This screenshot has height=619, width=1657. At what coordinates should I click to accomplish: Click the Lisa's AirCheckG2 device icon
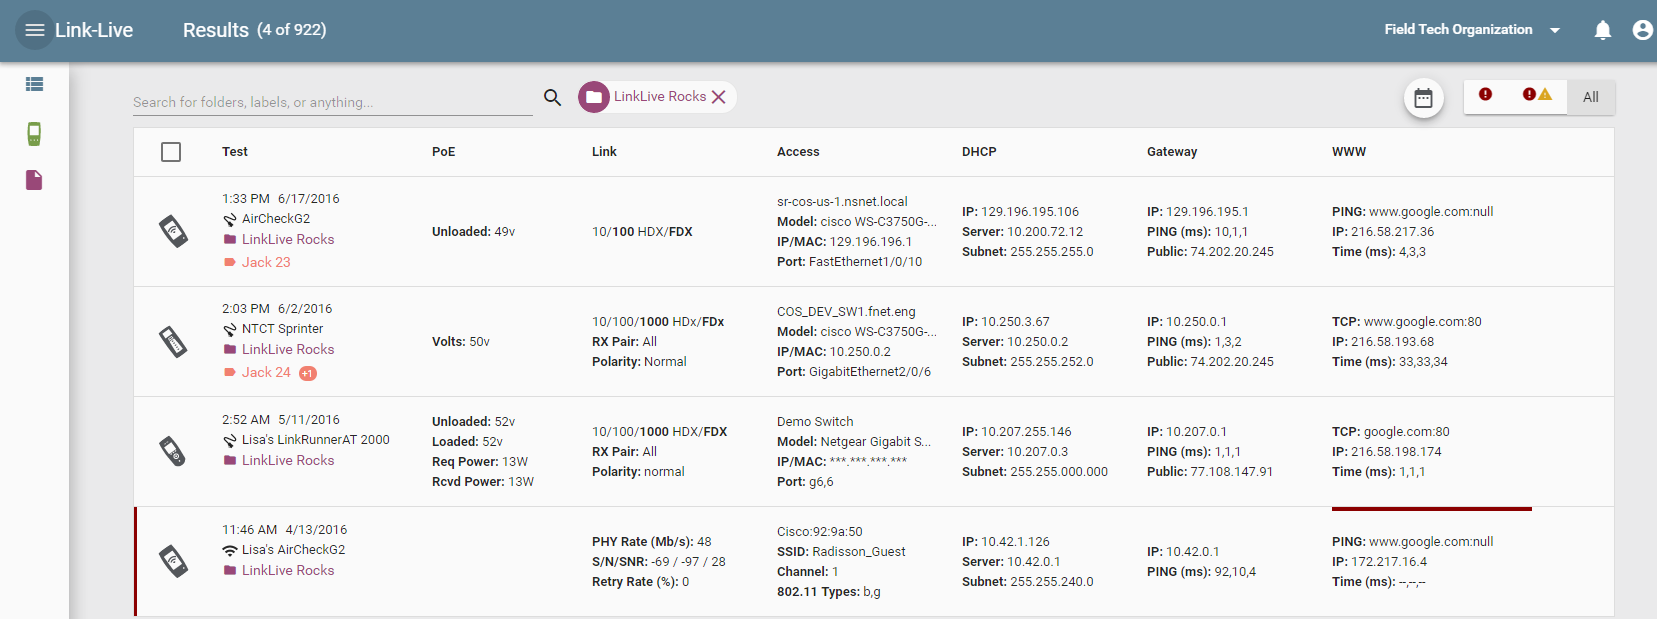click(x=174, y=561)
